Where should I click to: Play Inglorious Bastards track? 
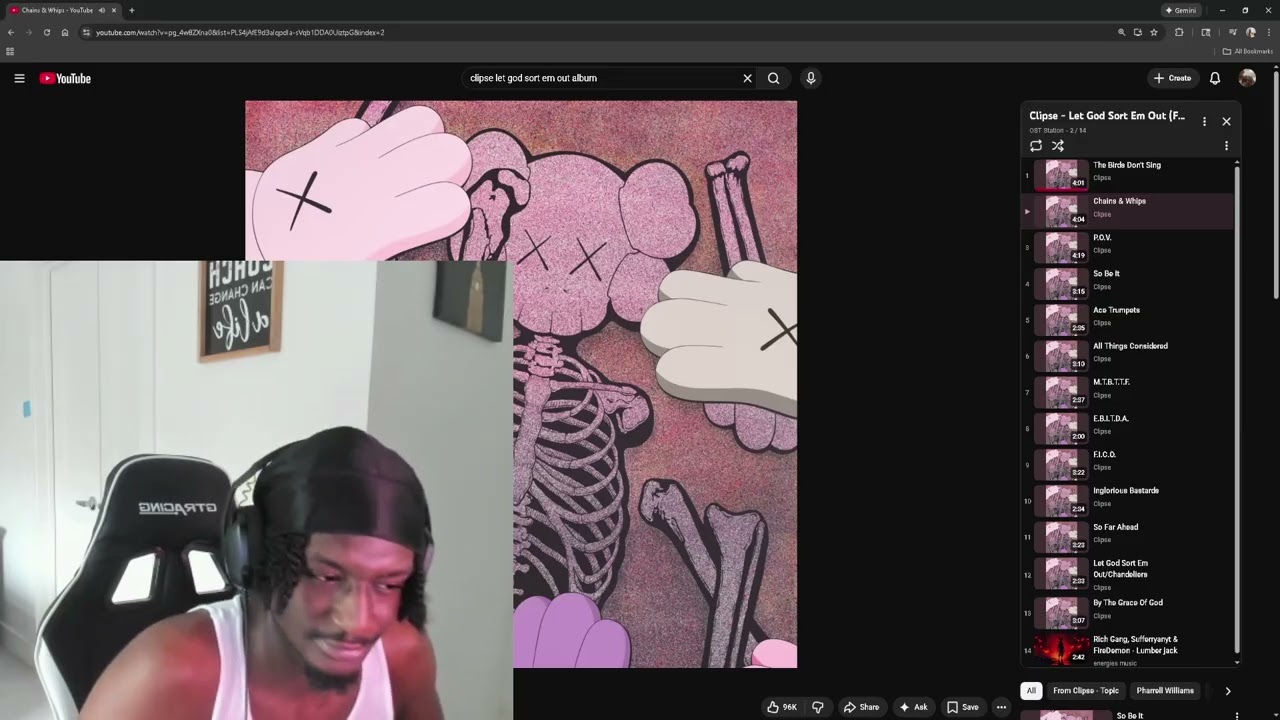coord(1127,500)
